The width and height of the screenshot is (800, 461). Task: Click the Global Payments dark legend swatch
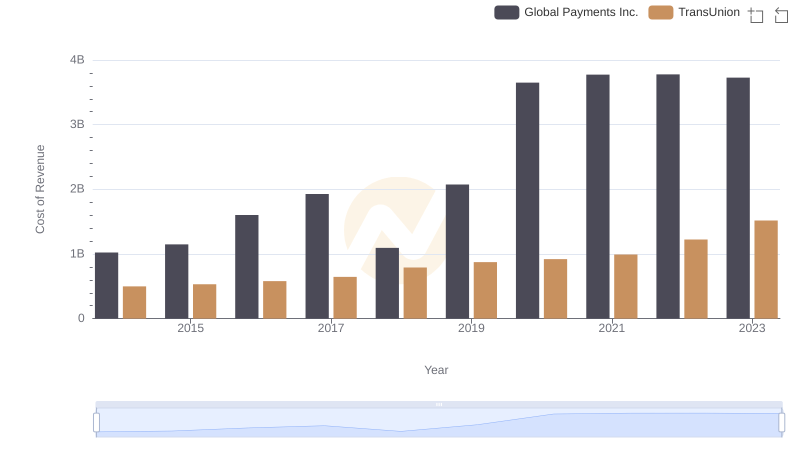pyautogui.click(x=507, y=12)
